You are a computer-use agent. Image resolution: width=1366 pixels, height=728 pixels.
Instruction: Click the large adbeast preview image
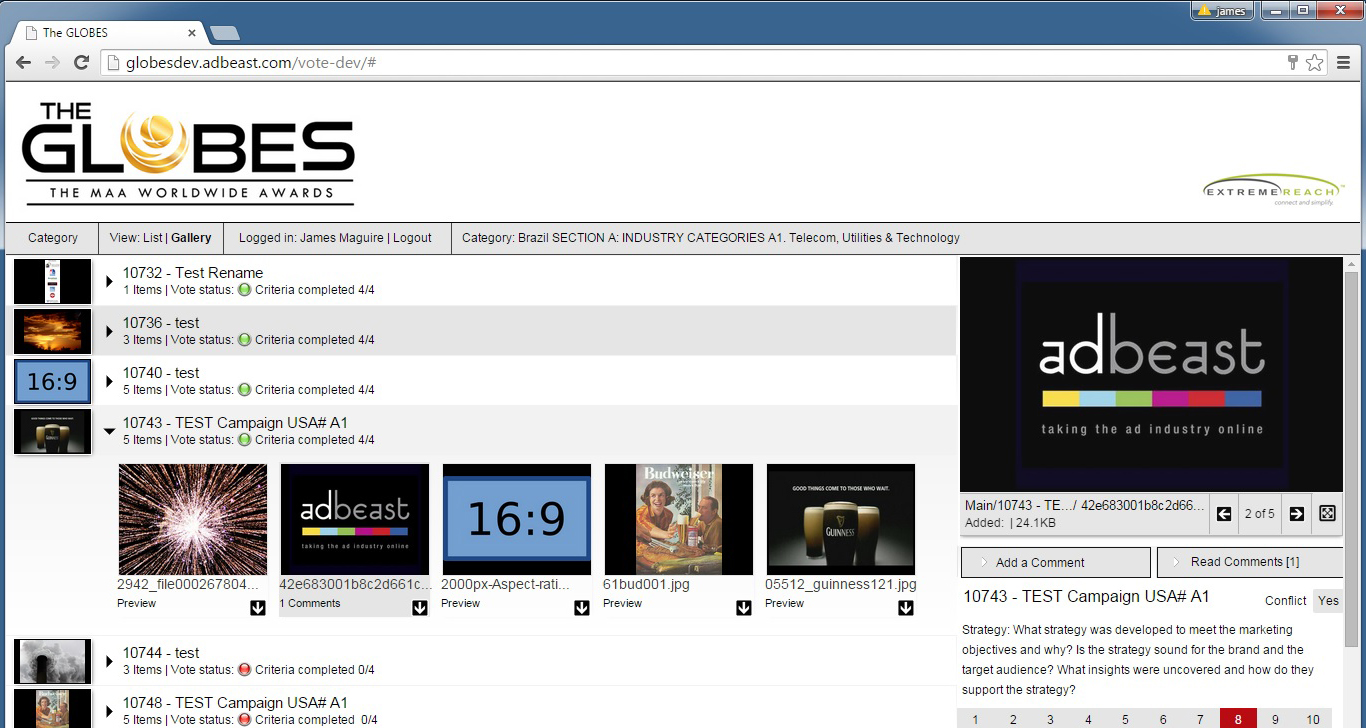click(1151, 375)
